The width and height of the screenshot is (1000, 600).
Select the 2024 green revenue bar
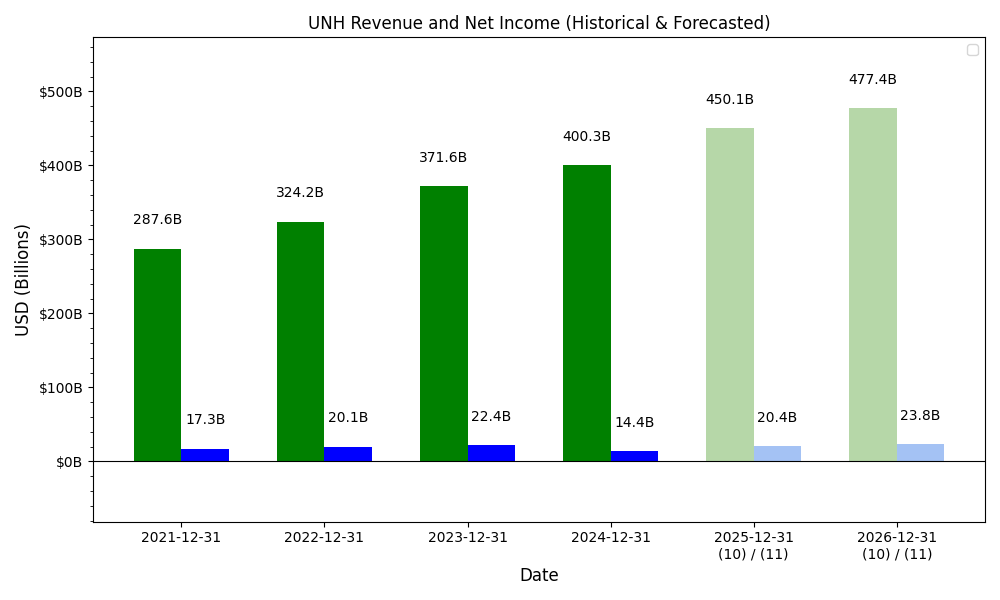coord(587,313)
